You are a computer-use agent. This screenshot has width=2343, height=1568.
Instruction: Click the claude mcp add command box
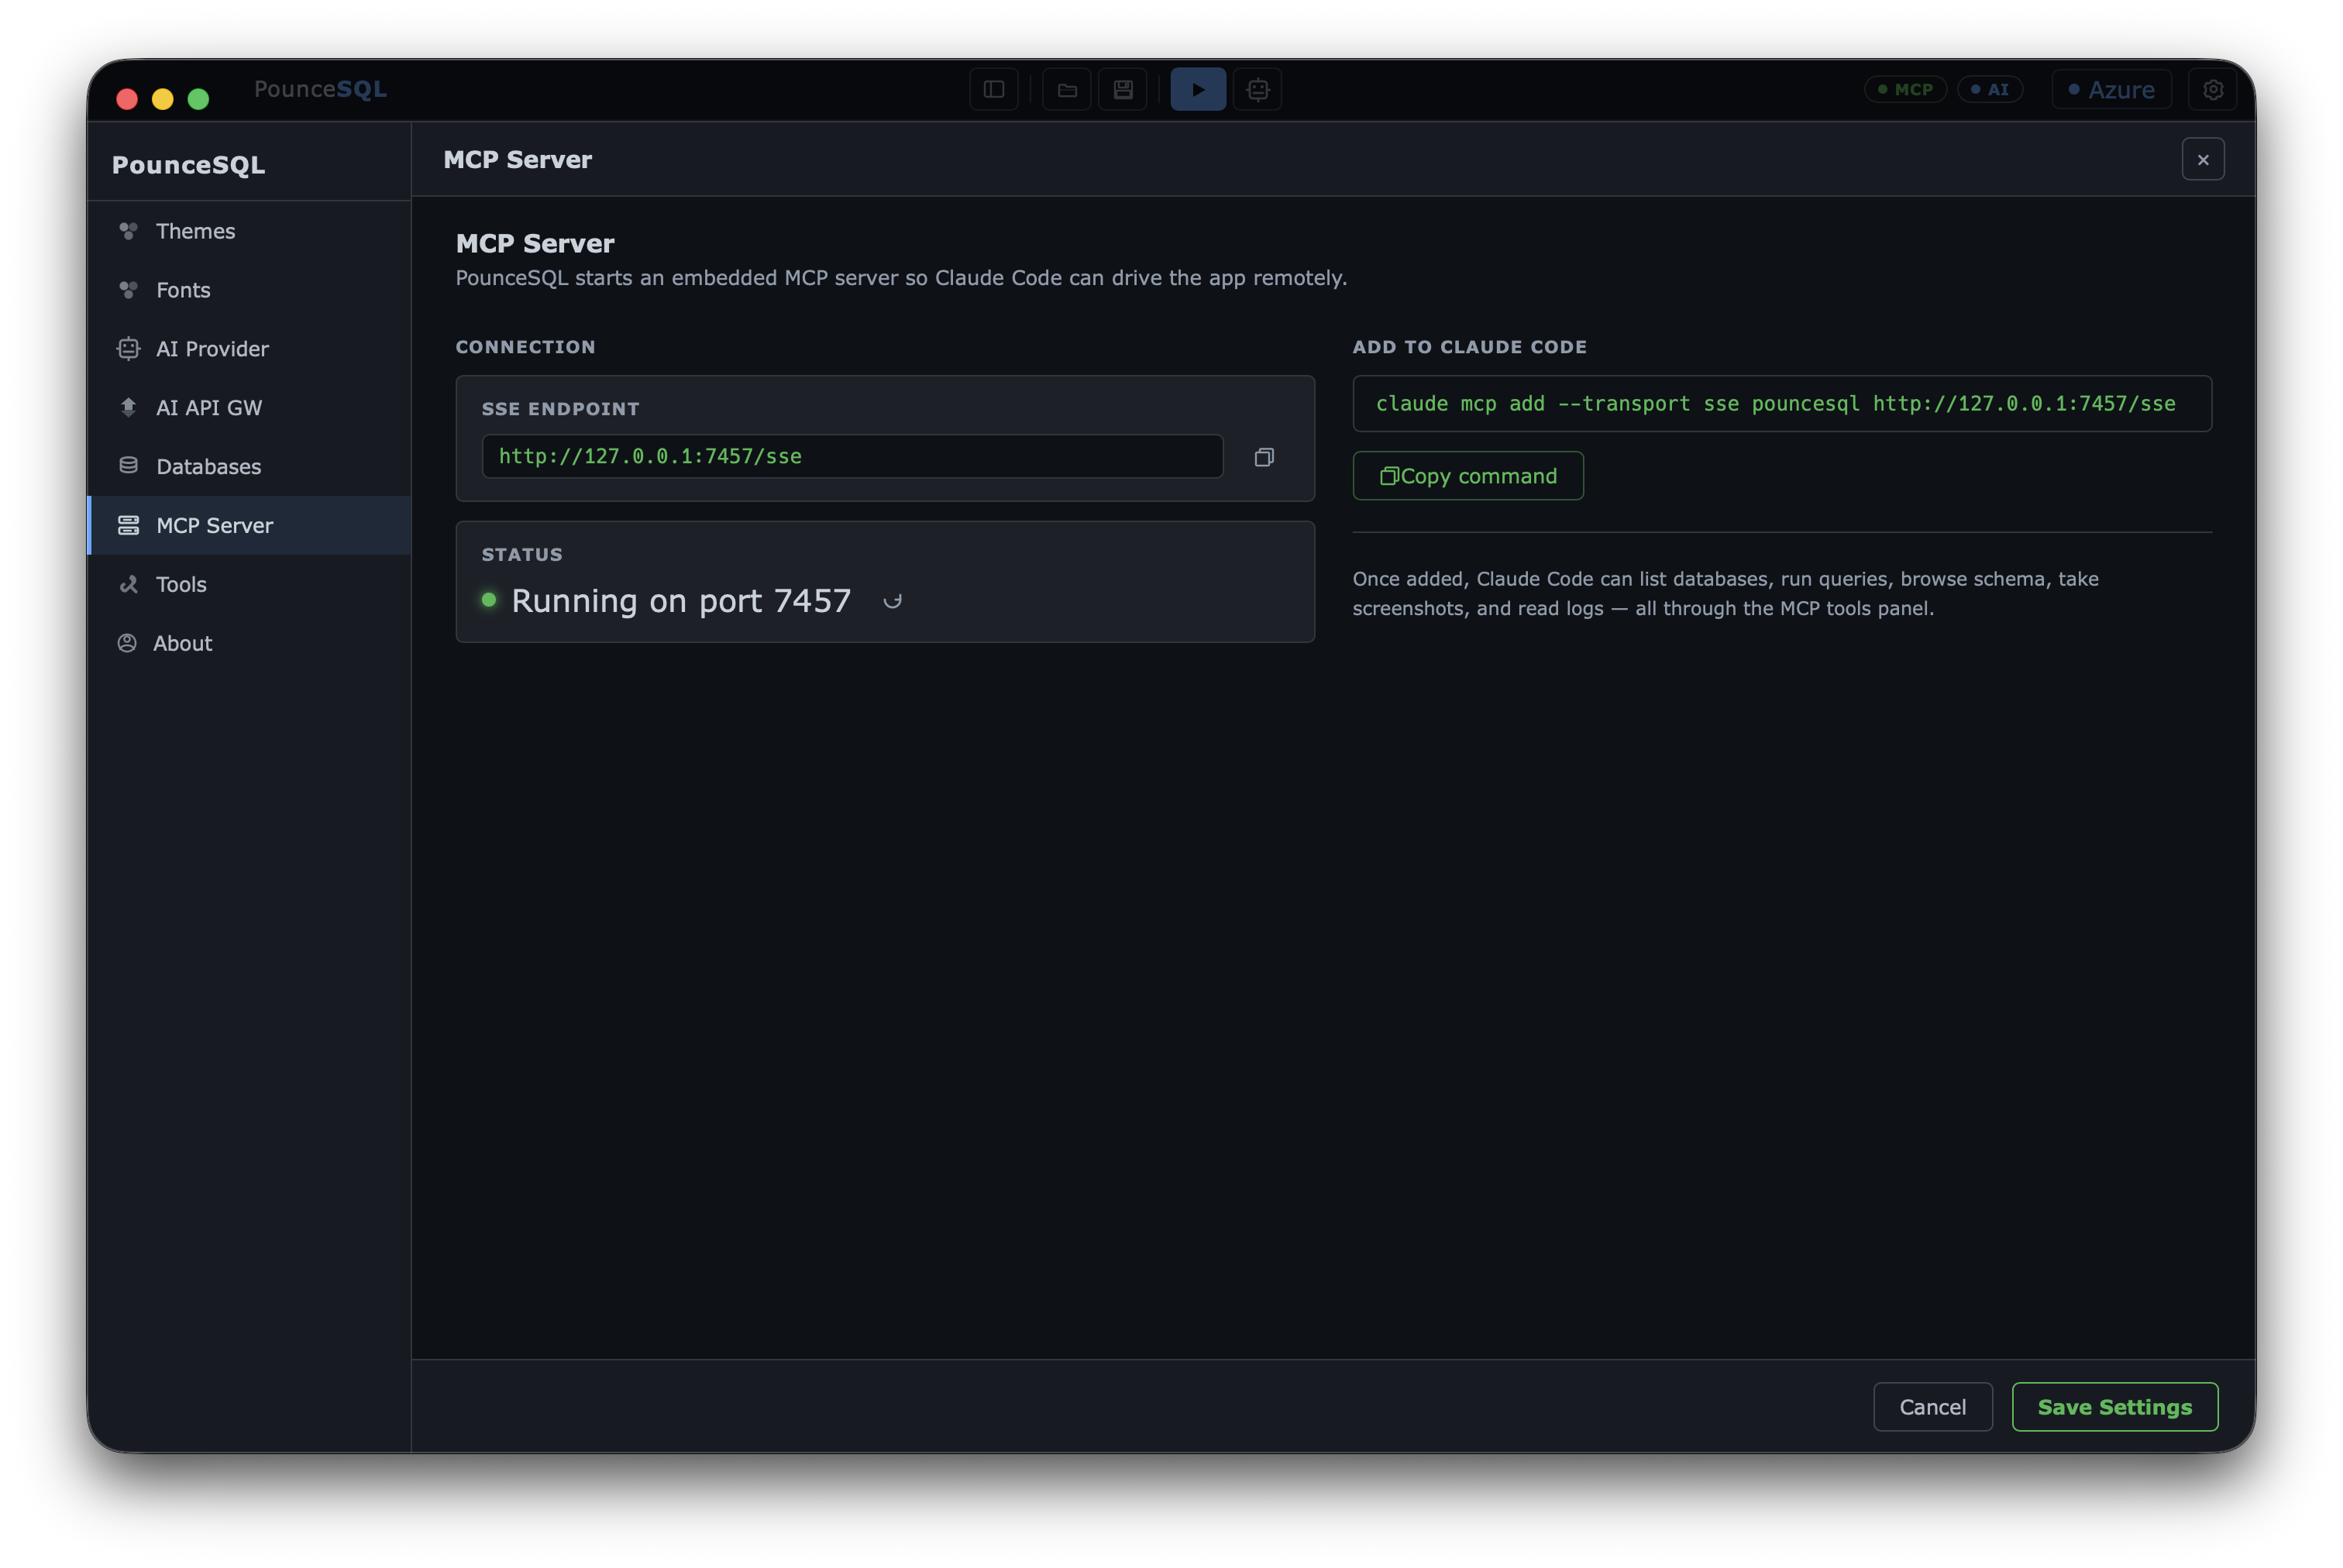click(1781, 403)
